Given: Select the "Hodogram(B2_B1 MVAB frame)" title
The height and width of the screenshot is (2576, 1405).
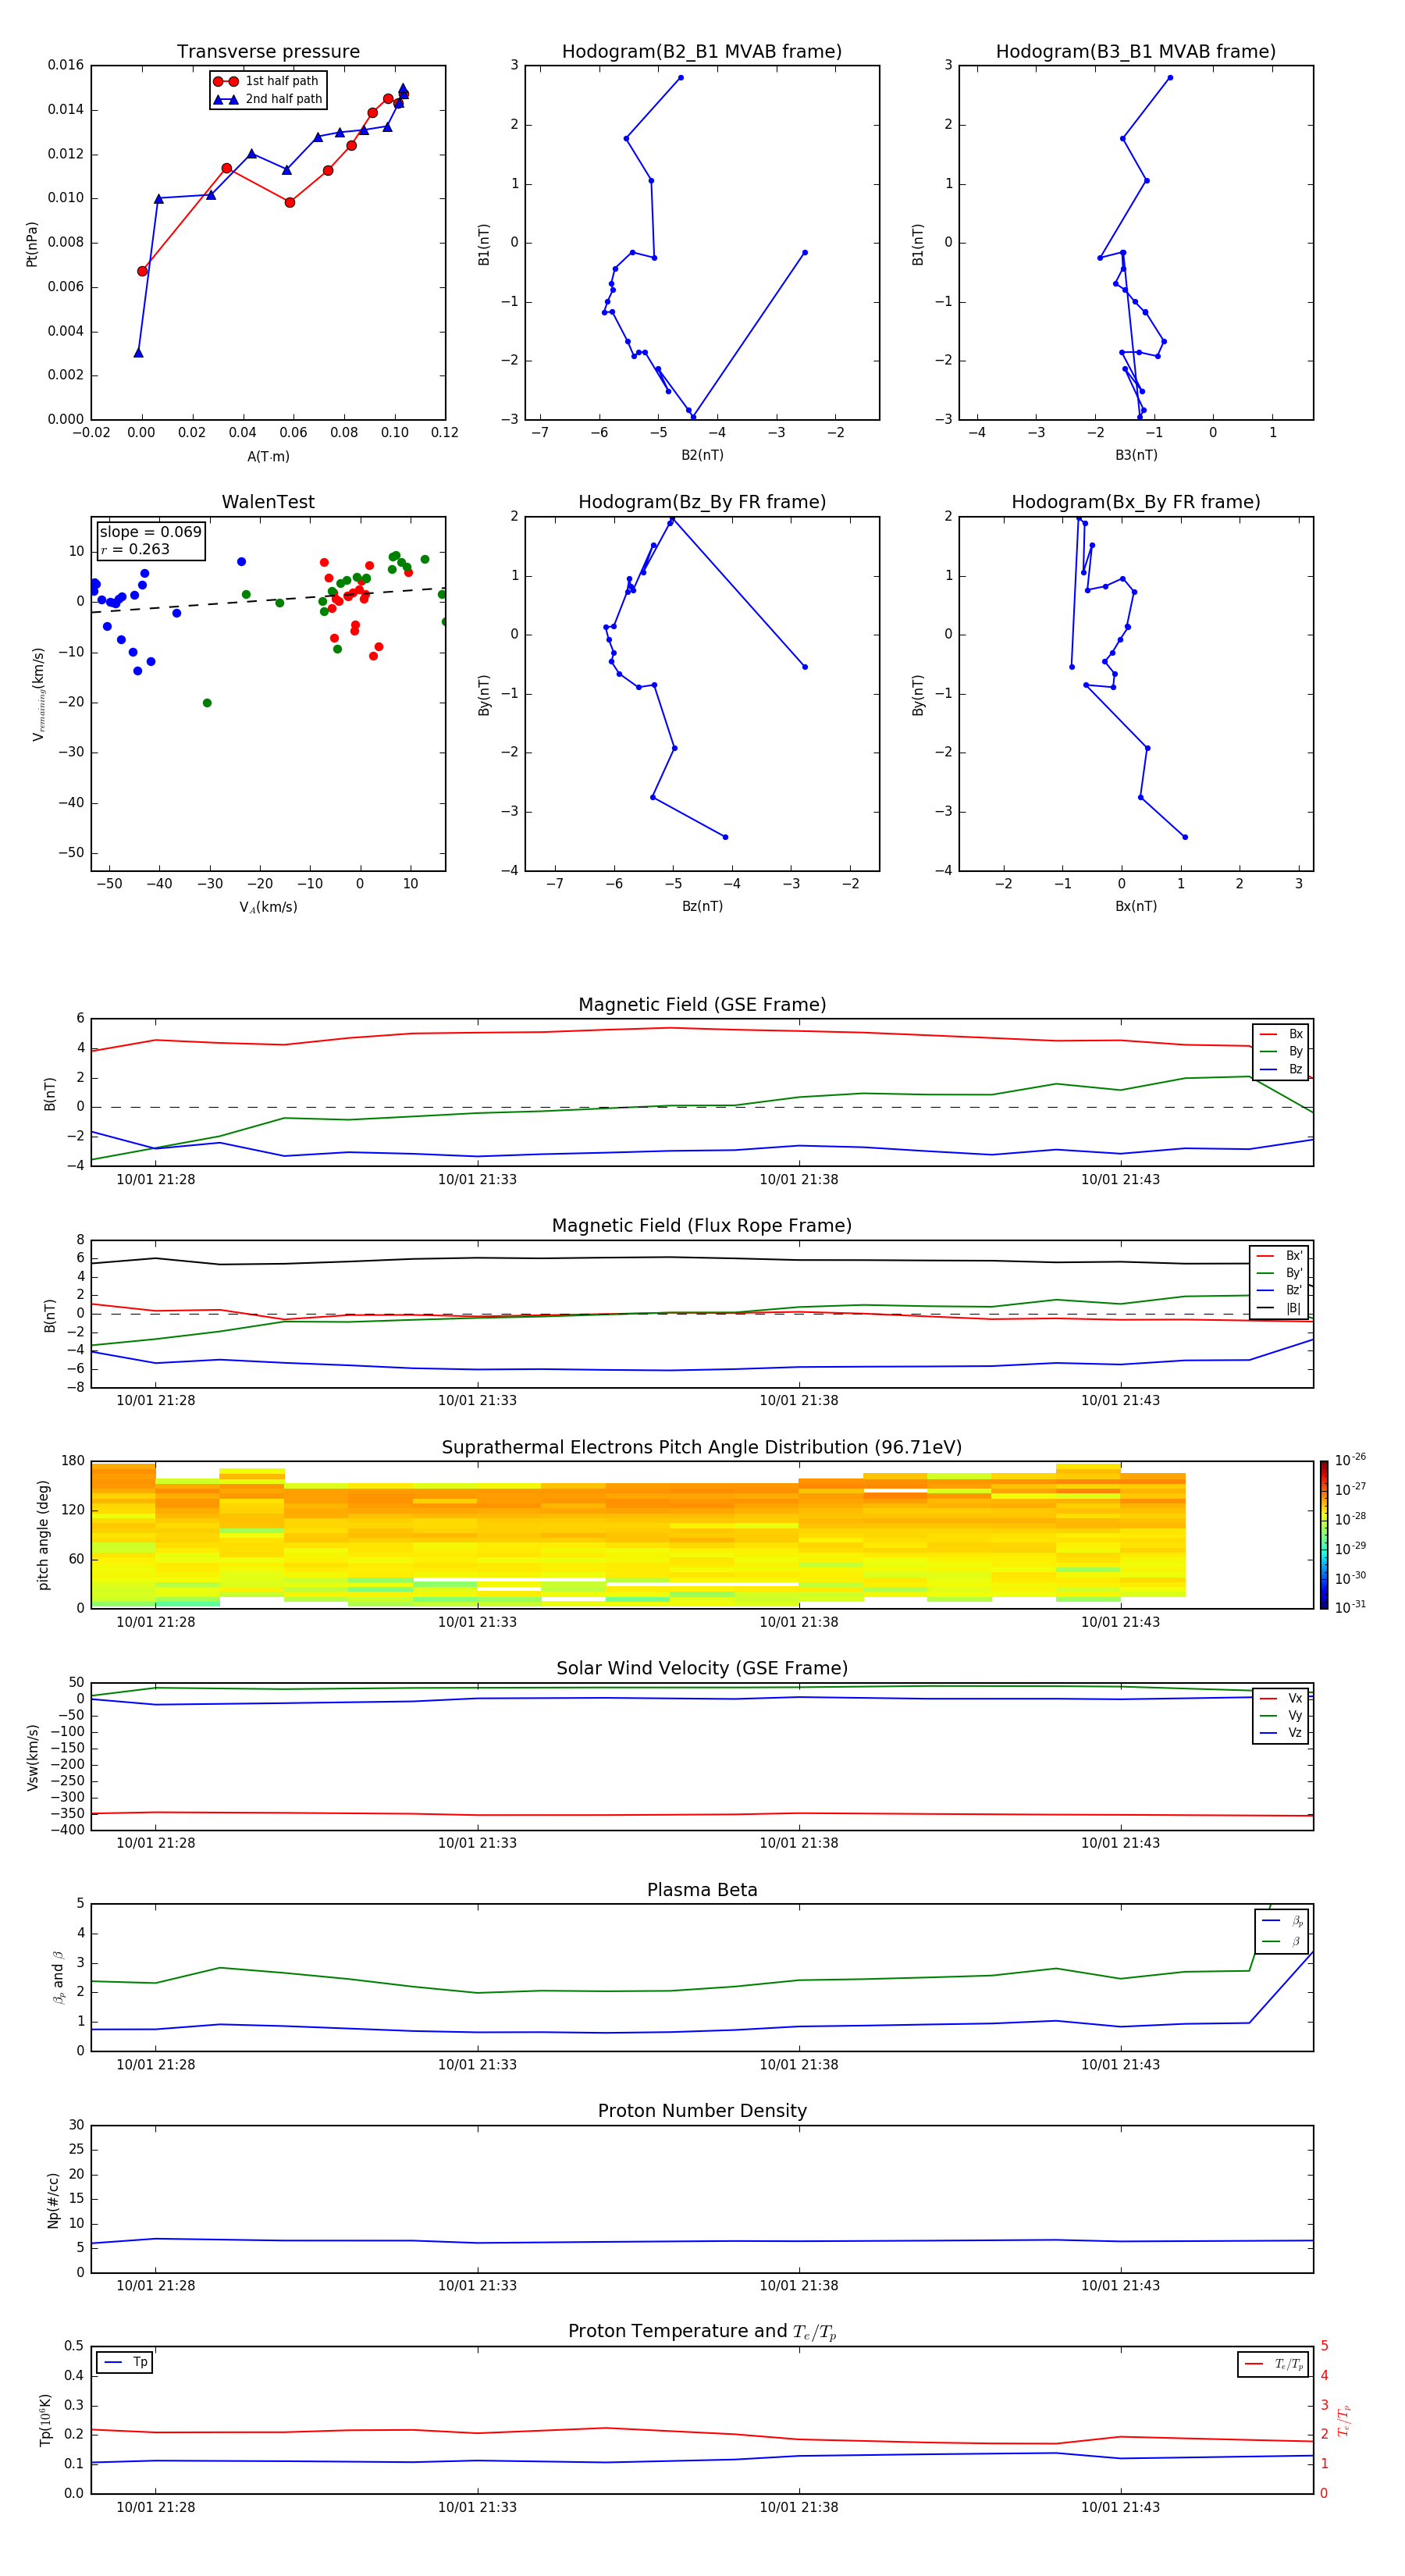Looking at the screenshot, I should click(702, 52).
